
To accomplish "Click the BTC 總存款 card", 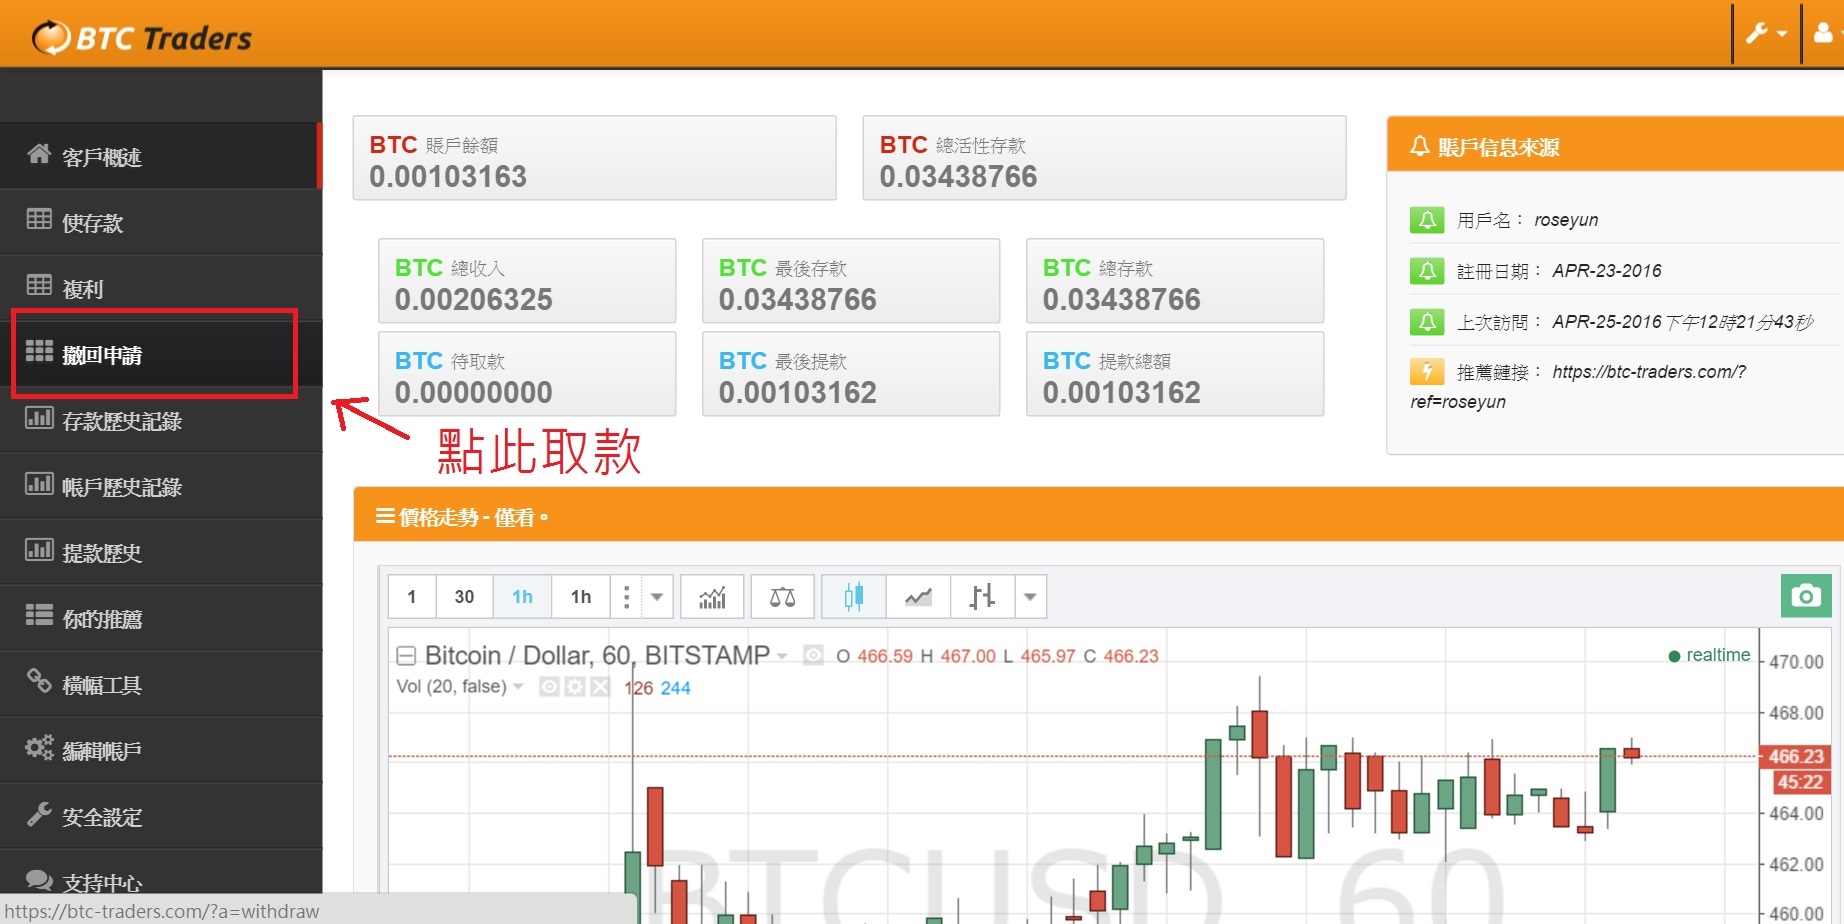I will [1175, 281].
